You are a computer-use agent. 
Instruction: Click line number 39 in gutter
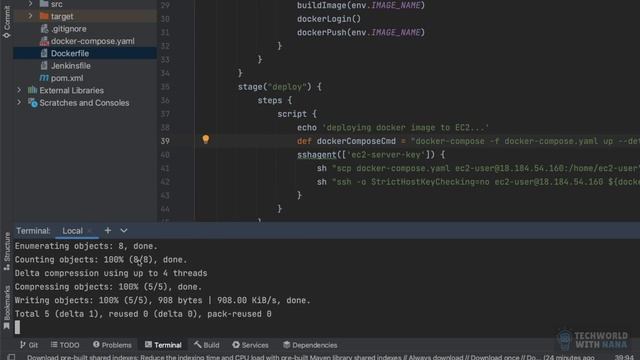point(165,141)
